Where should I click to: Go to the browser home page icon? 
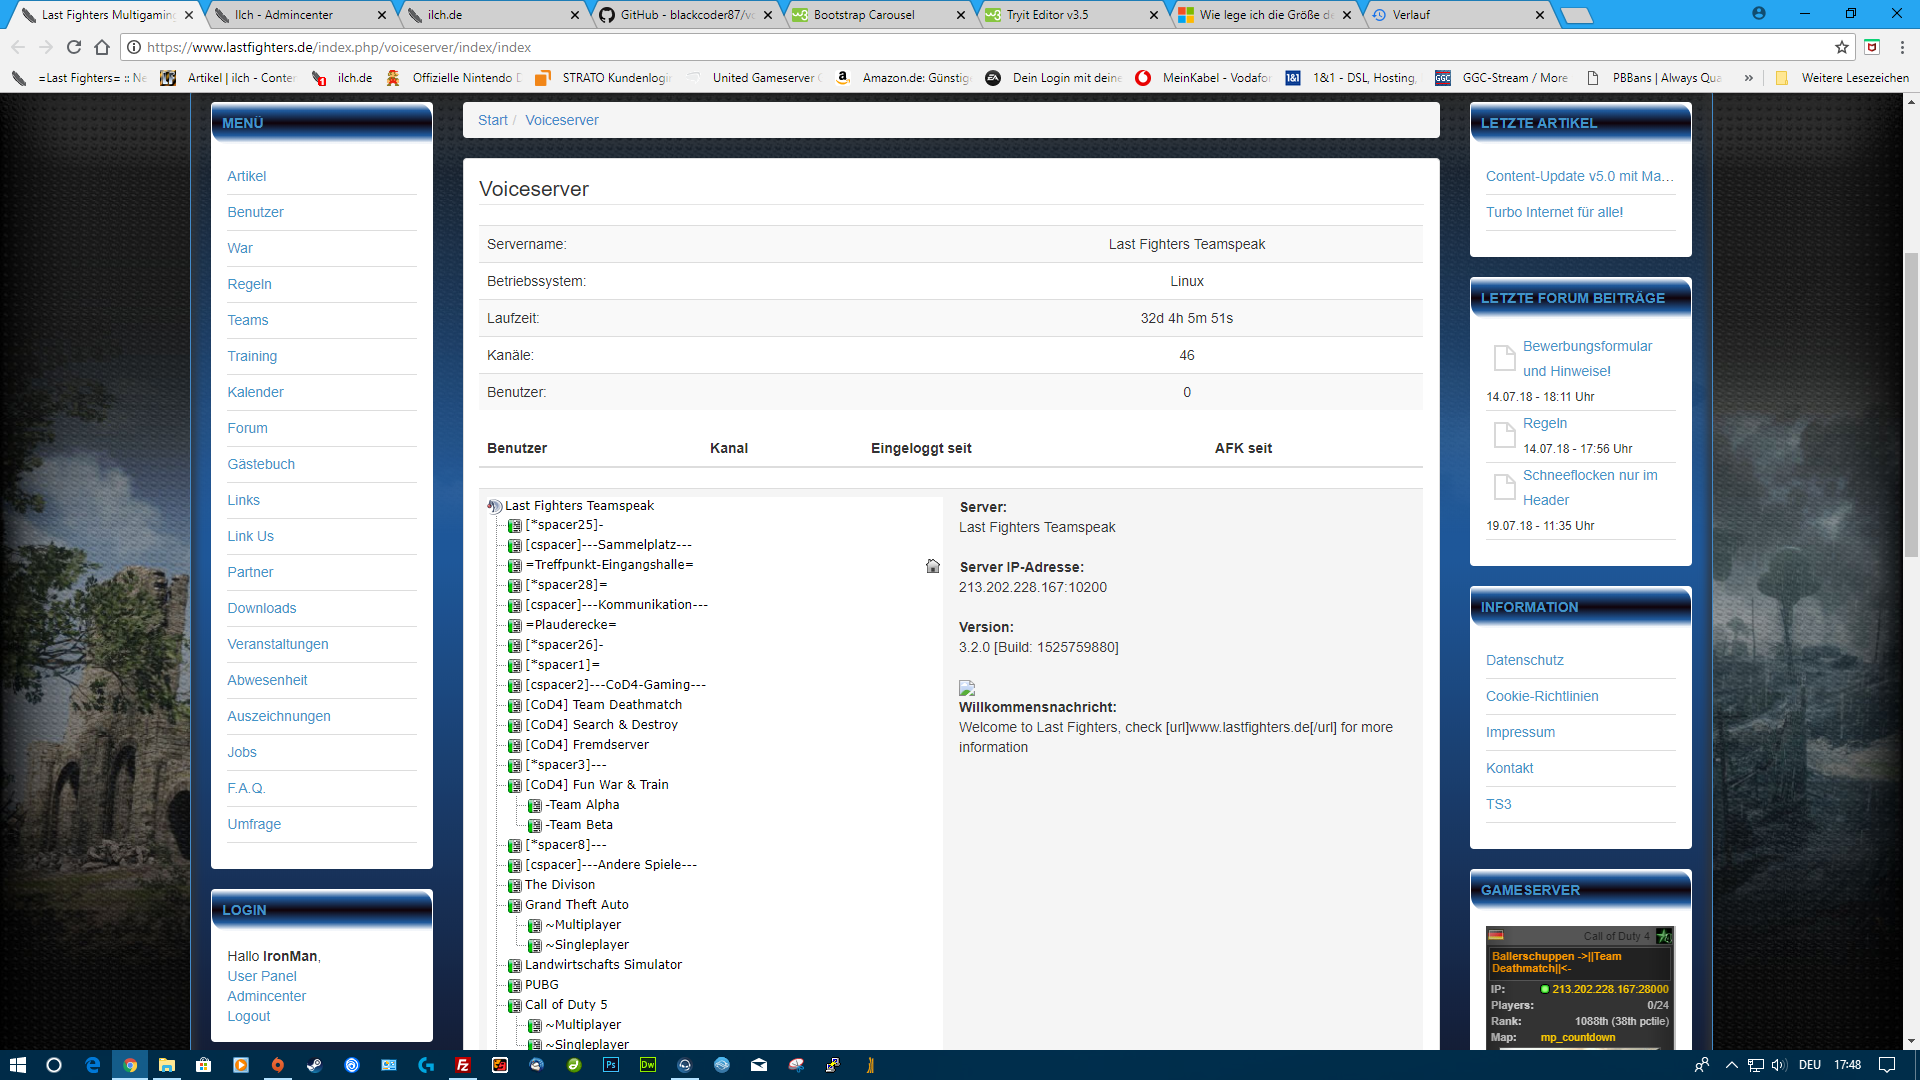(102, 47)
